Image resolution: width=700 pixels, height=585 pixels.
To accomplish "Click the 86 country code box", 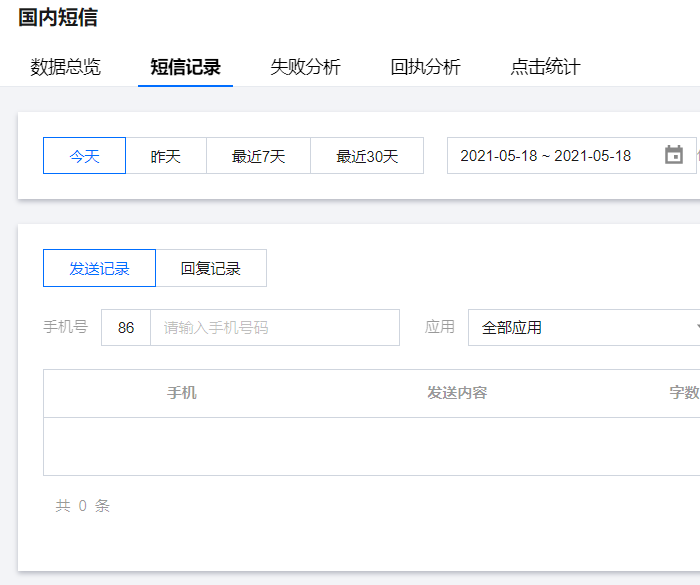I will coord(126,328).
